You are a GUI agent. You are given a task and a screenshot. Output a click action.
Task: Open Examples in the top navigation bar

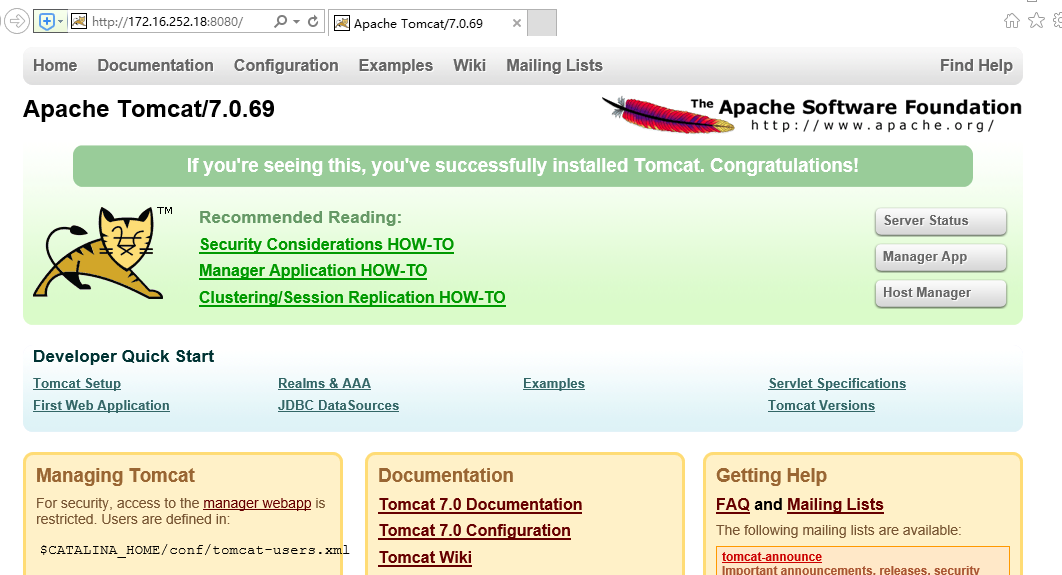396,66
